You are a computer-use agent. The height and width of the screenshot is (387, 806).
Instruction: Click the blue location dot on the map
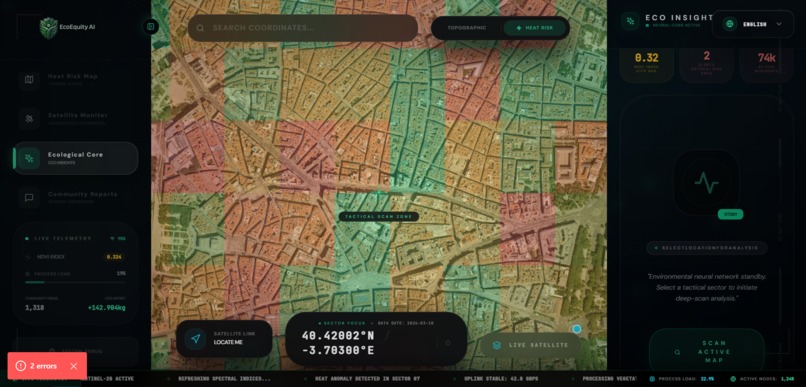pos(577,329)
